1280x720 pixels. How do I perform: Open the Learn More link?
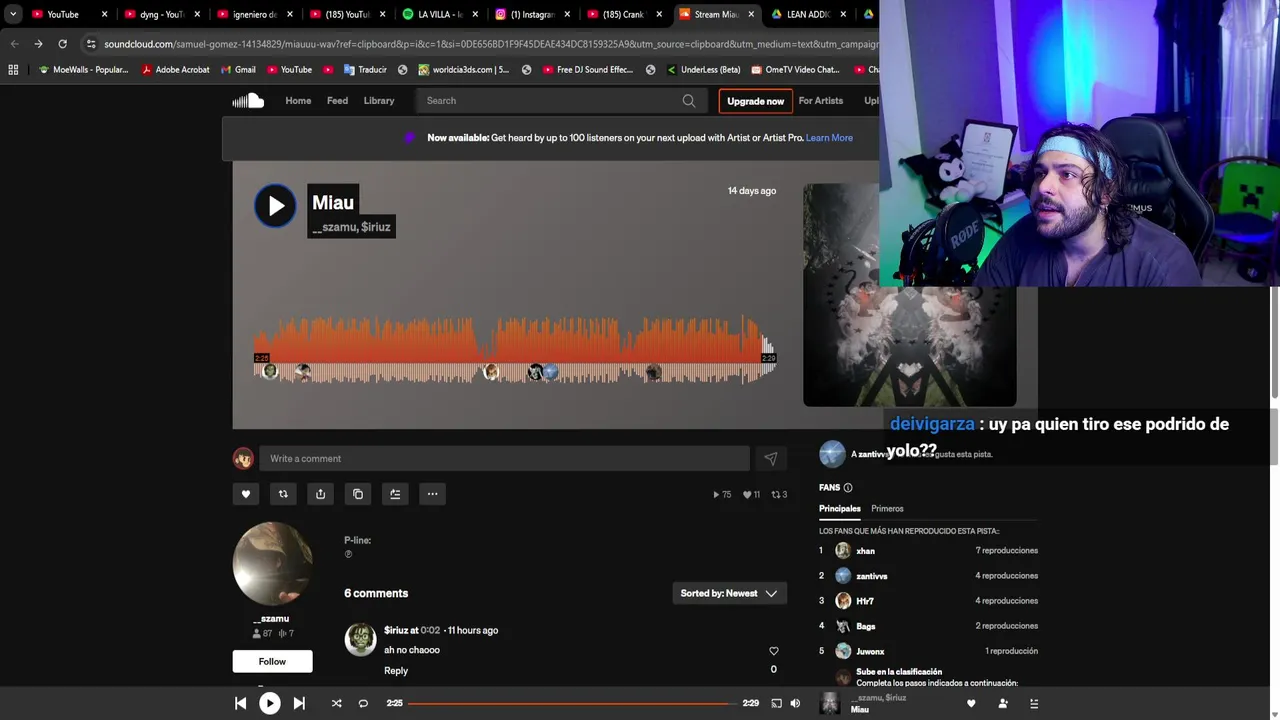click(x=829, y=138)
